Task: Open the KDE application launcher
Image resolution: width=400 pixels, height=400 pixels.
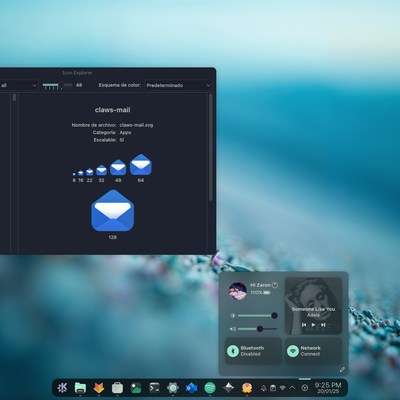Action: point(62,388)
